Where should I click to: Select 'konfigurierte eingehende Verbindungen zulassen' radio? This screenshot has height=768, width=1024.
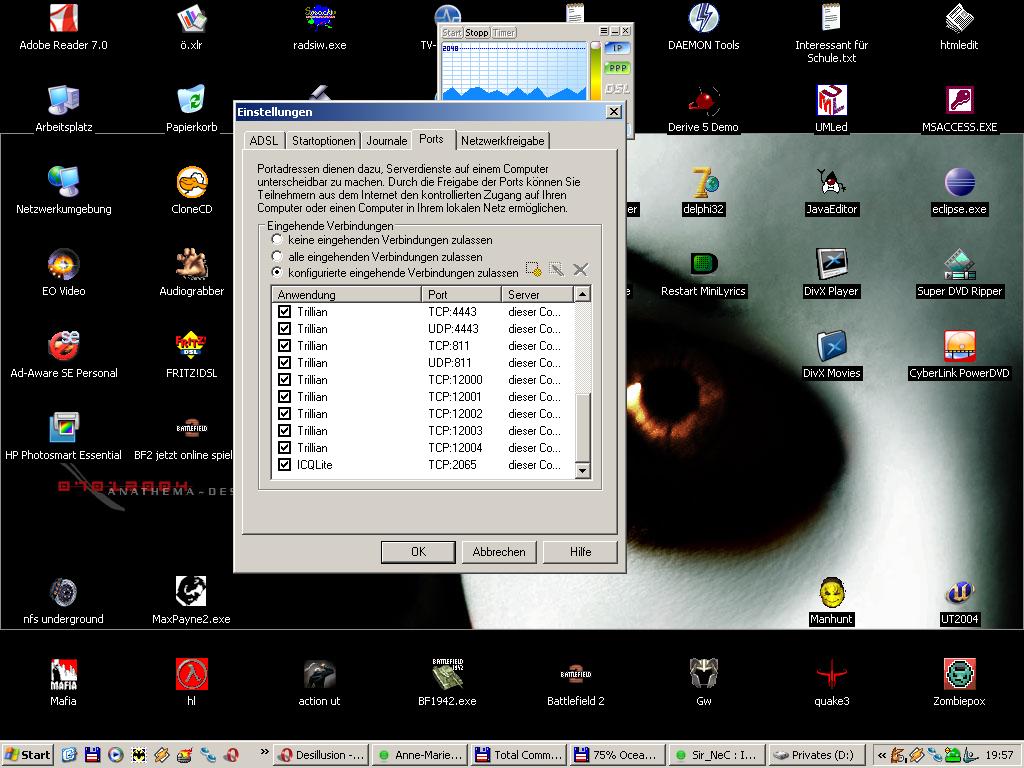tap(277, 272)
